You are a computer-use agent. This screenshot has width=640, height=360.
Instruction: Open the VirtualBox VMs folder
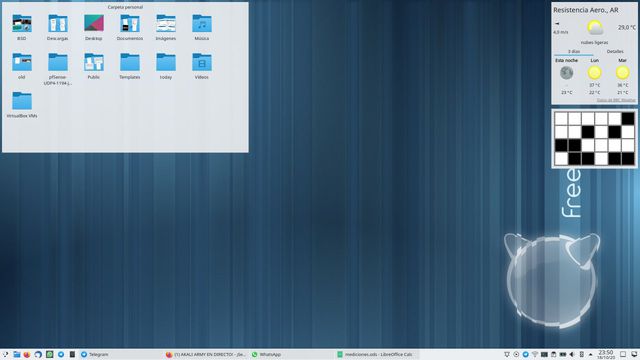[22, 105]
